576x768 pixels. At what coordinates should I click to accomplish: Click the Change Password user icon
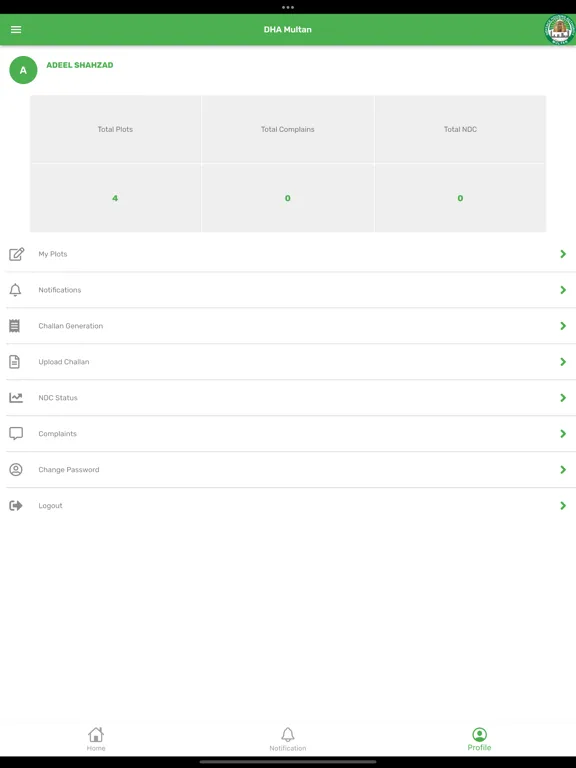click(x=16, y=469)
